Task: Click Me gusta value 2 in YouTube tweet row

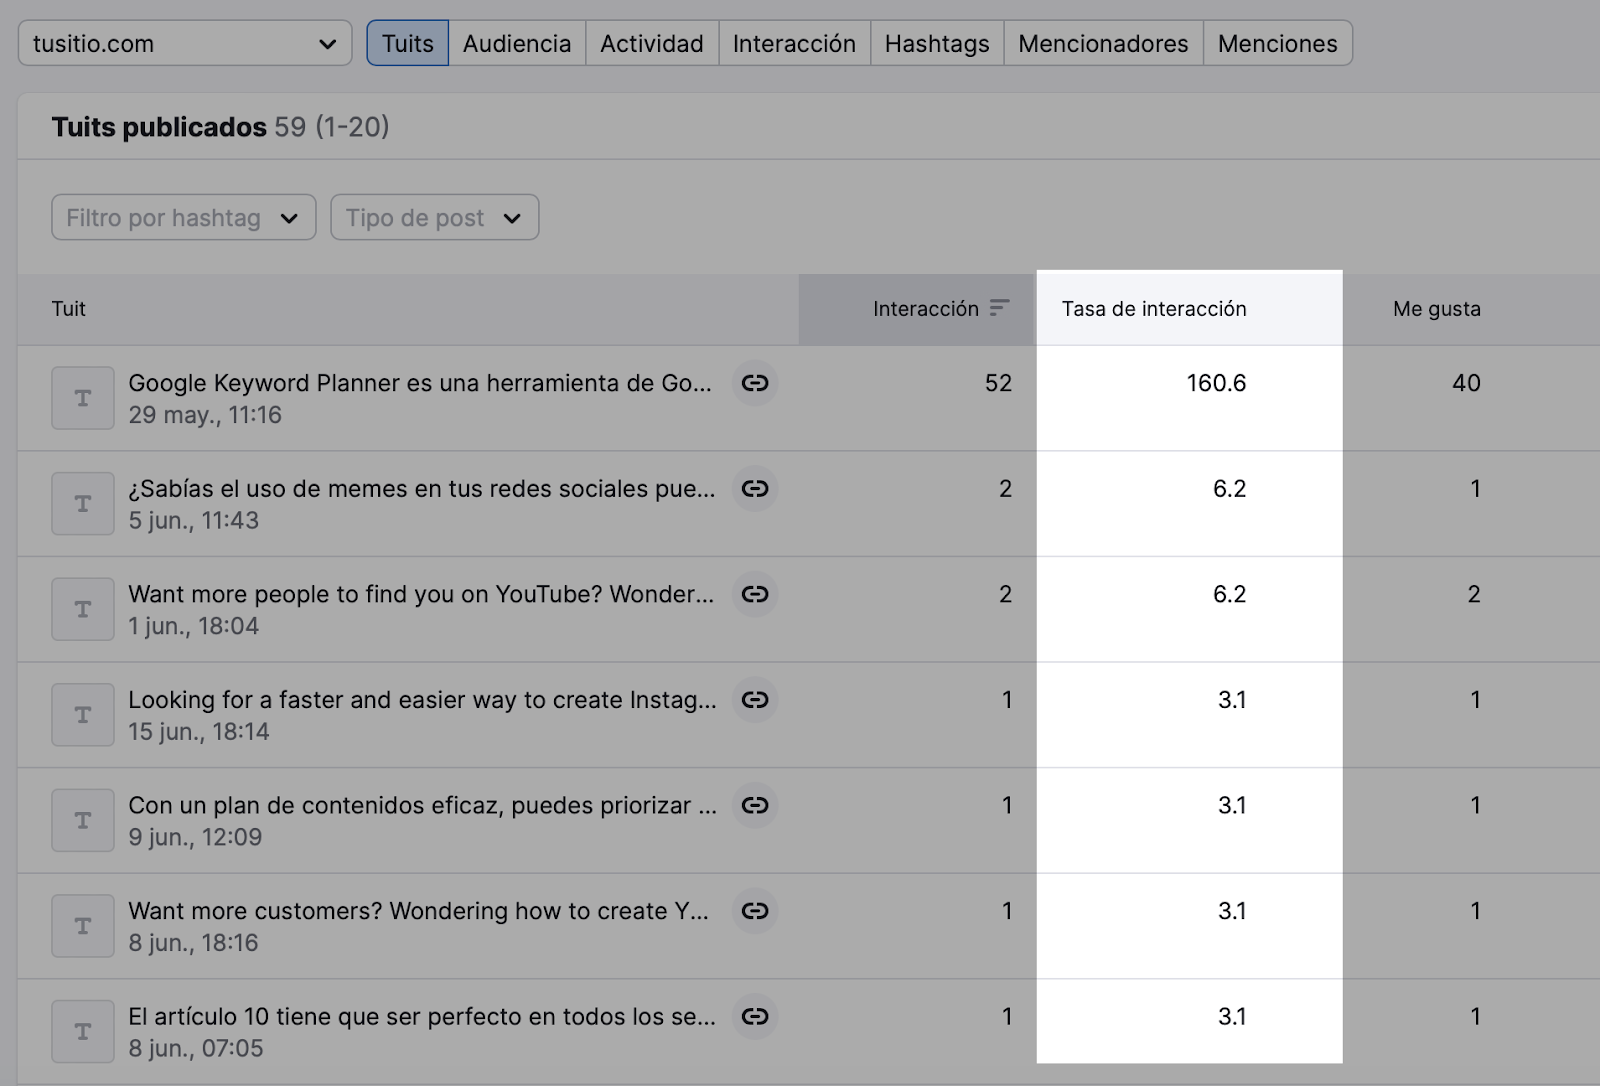Action: (x=1474, y=594)
